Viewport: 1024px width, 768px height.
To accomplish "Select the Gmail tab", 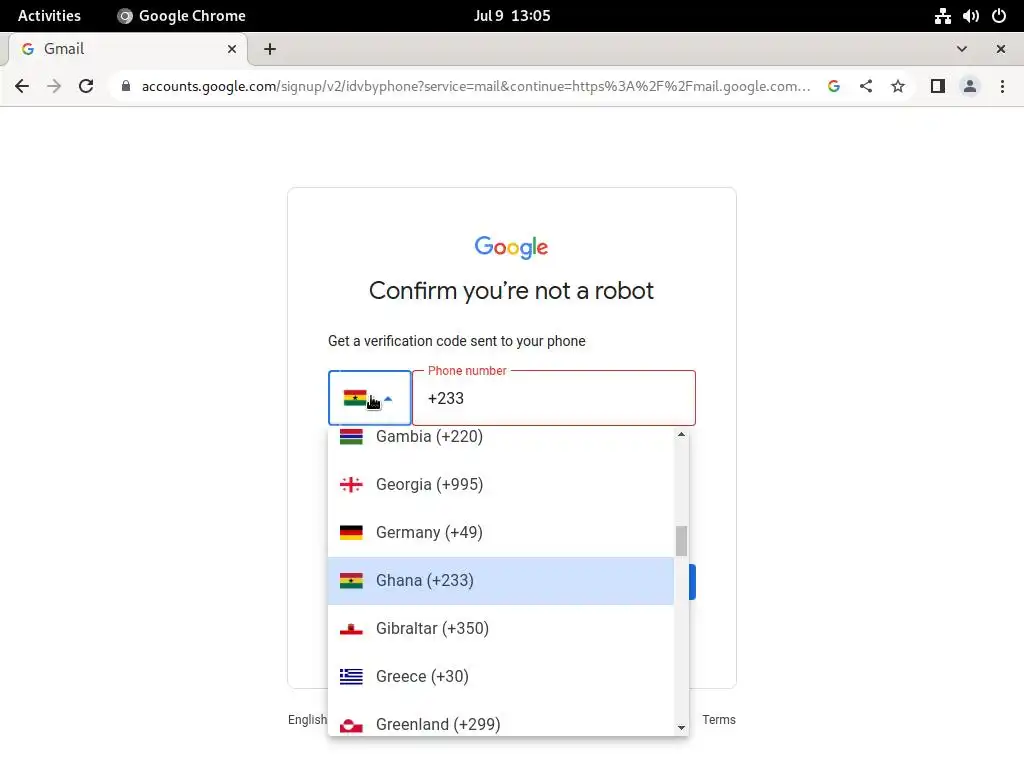I will click(127, 49).
